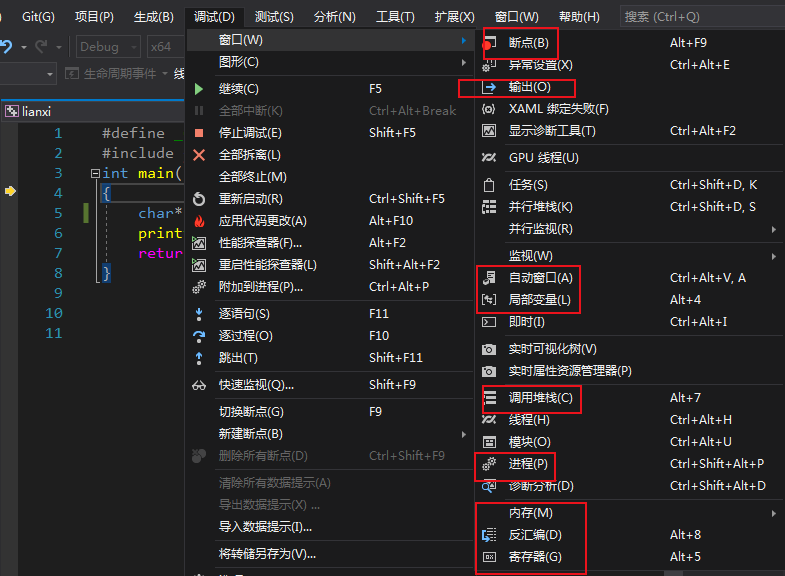Click the Disassembly window icon
This screenshot has width=785, height=576.
coord(489,535)
